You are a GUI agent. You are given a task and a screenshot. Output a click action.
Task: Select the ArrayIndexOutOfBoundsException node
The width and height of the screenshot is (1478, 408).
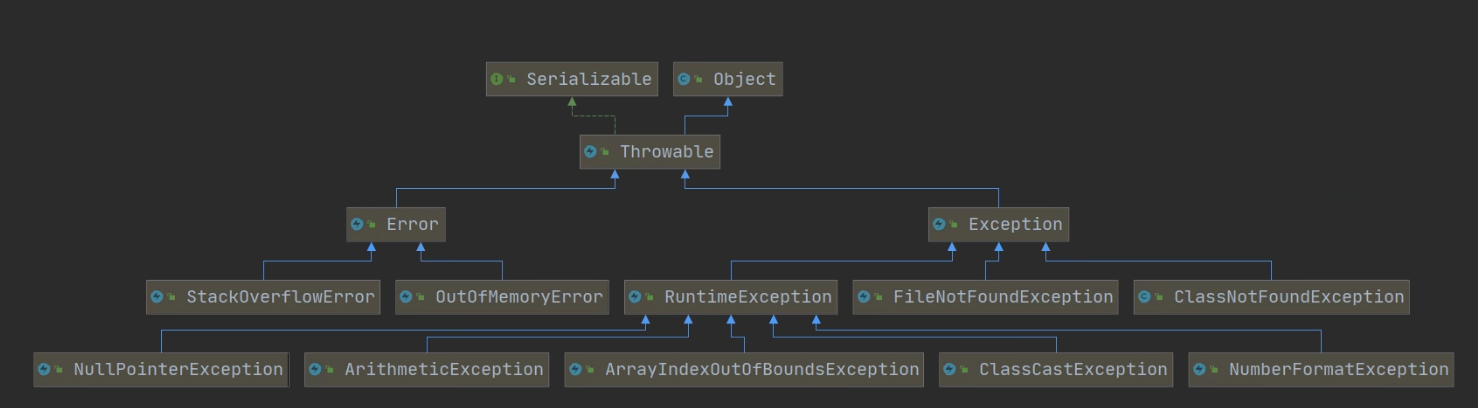click(743, 370)
